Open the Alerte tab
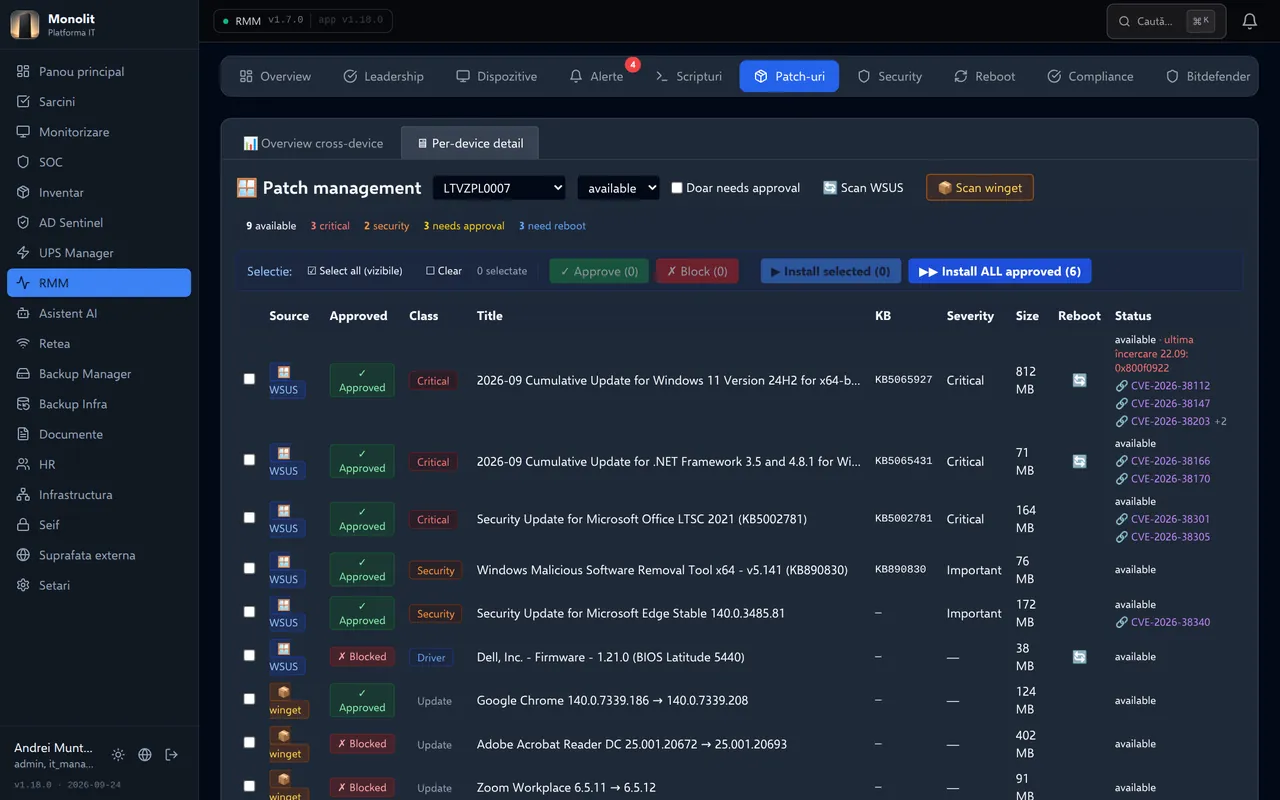The image size is (1280, 800). (x=596, y=76)
